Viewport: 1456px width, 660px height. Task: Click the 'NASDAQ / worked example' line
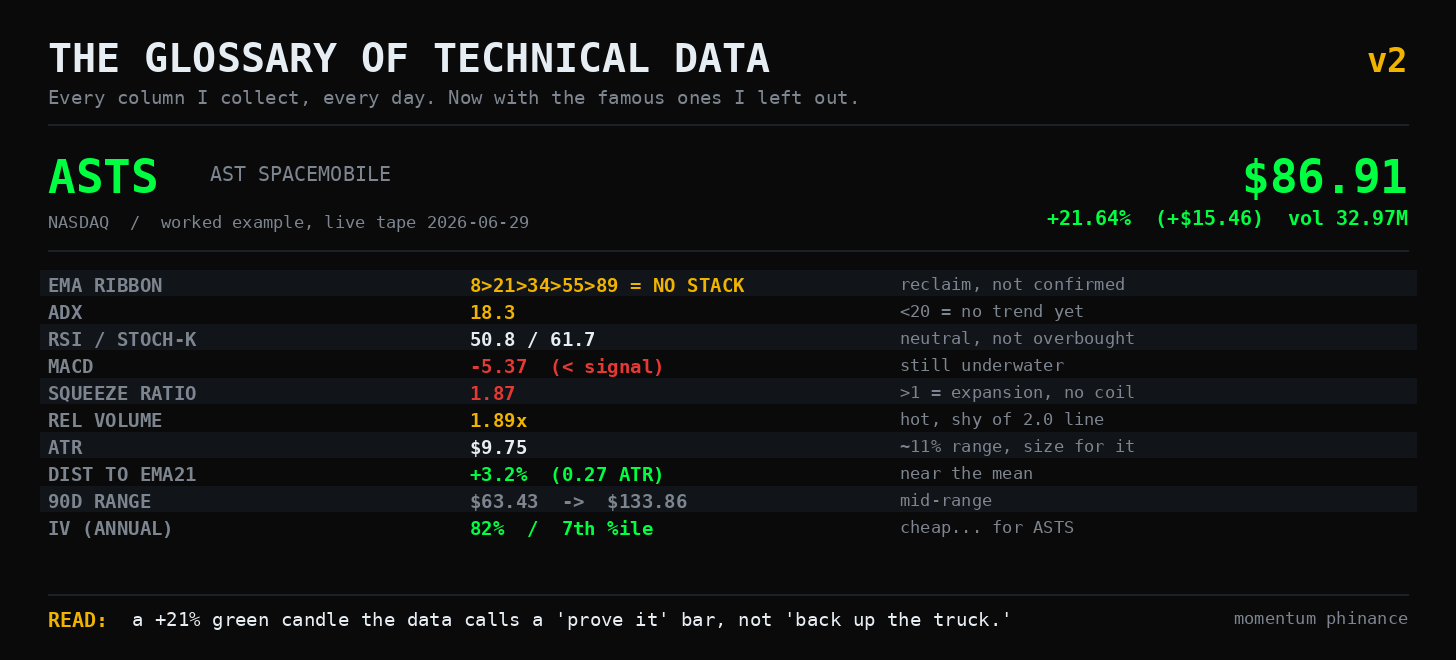(288, 222)
